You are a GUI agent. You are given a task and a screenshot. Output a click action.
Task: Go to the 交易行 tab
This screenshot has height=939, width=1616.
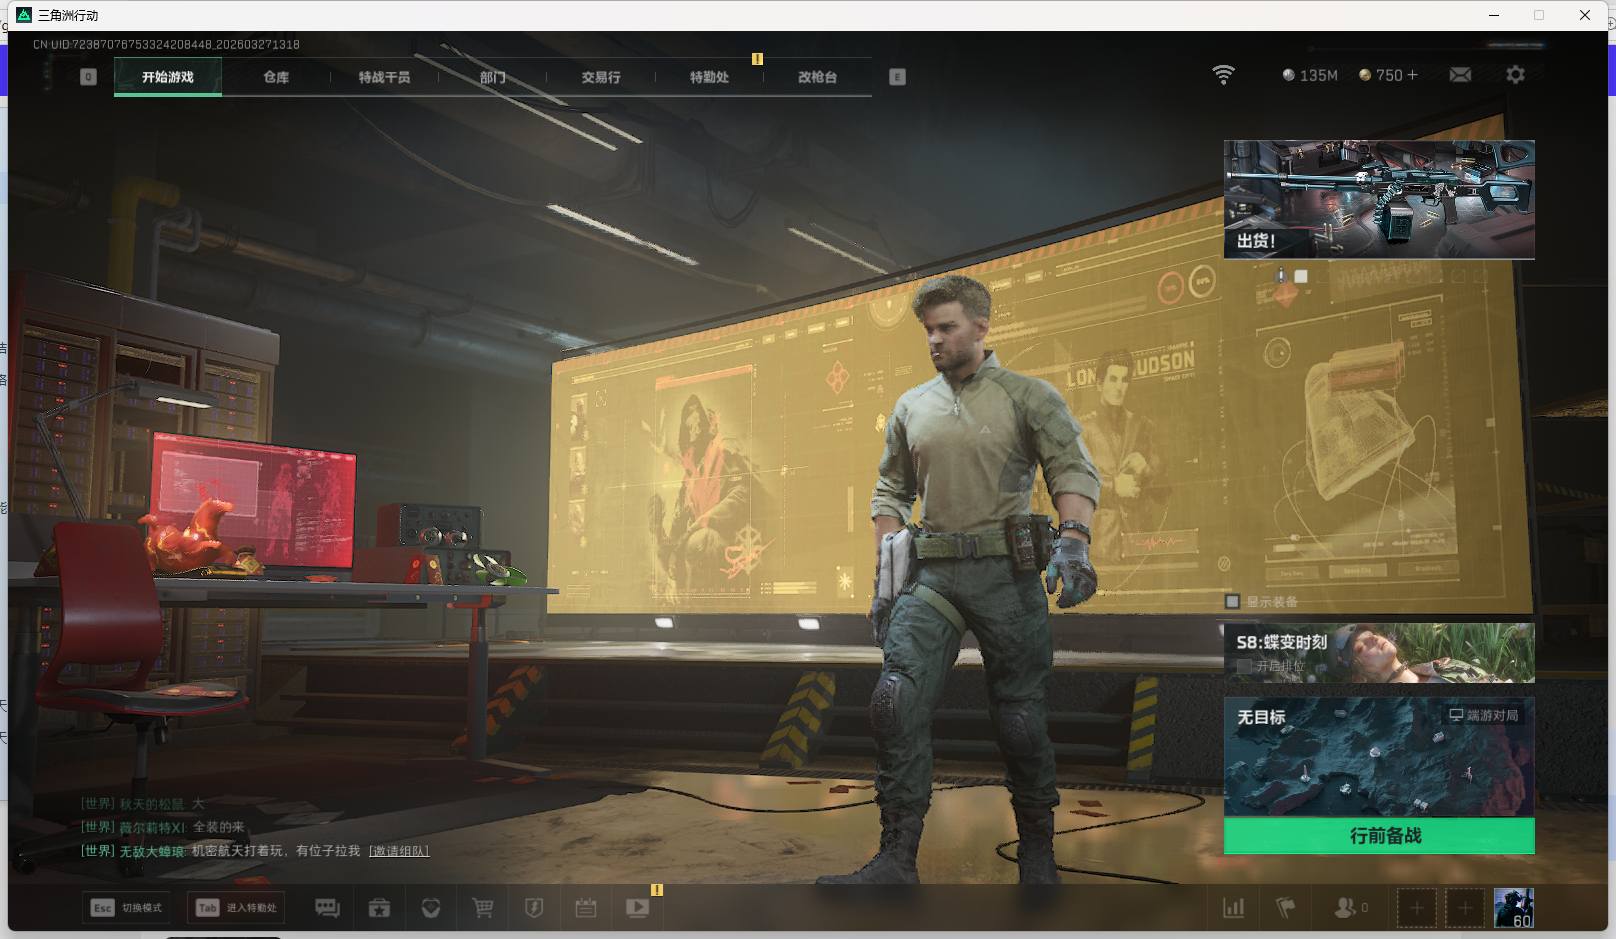click(x=601, y=77)
